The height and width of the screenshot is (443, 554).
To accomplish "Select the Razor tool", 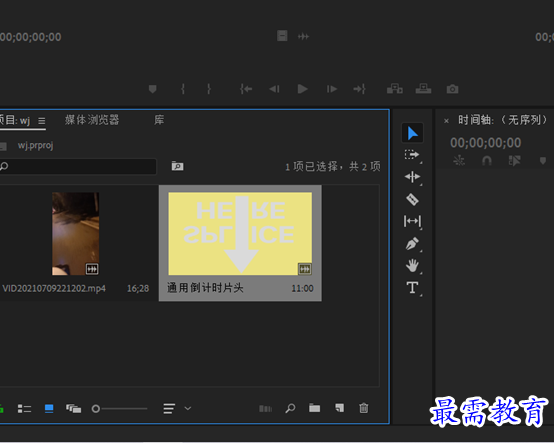I will click(x=412, y=199).
